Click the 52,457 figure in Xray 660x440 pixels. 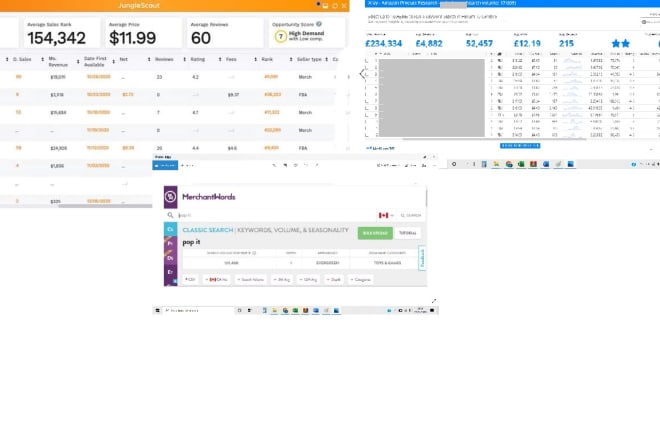click(479, 43)
